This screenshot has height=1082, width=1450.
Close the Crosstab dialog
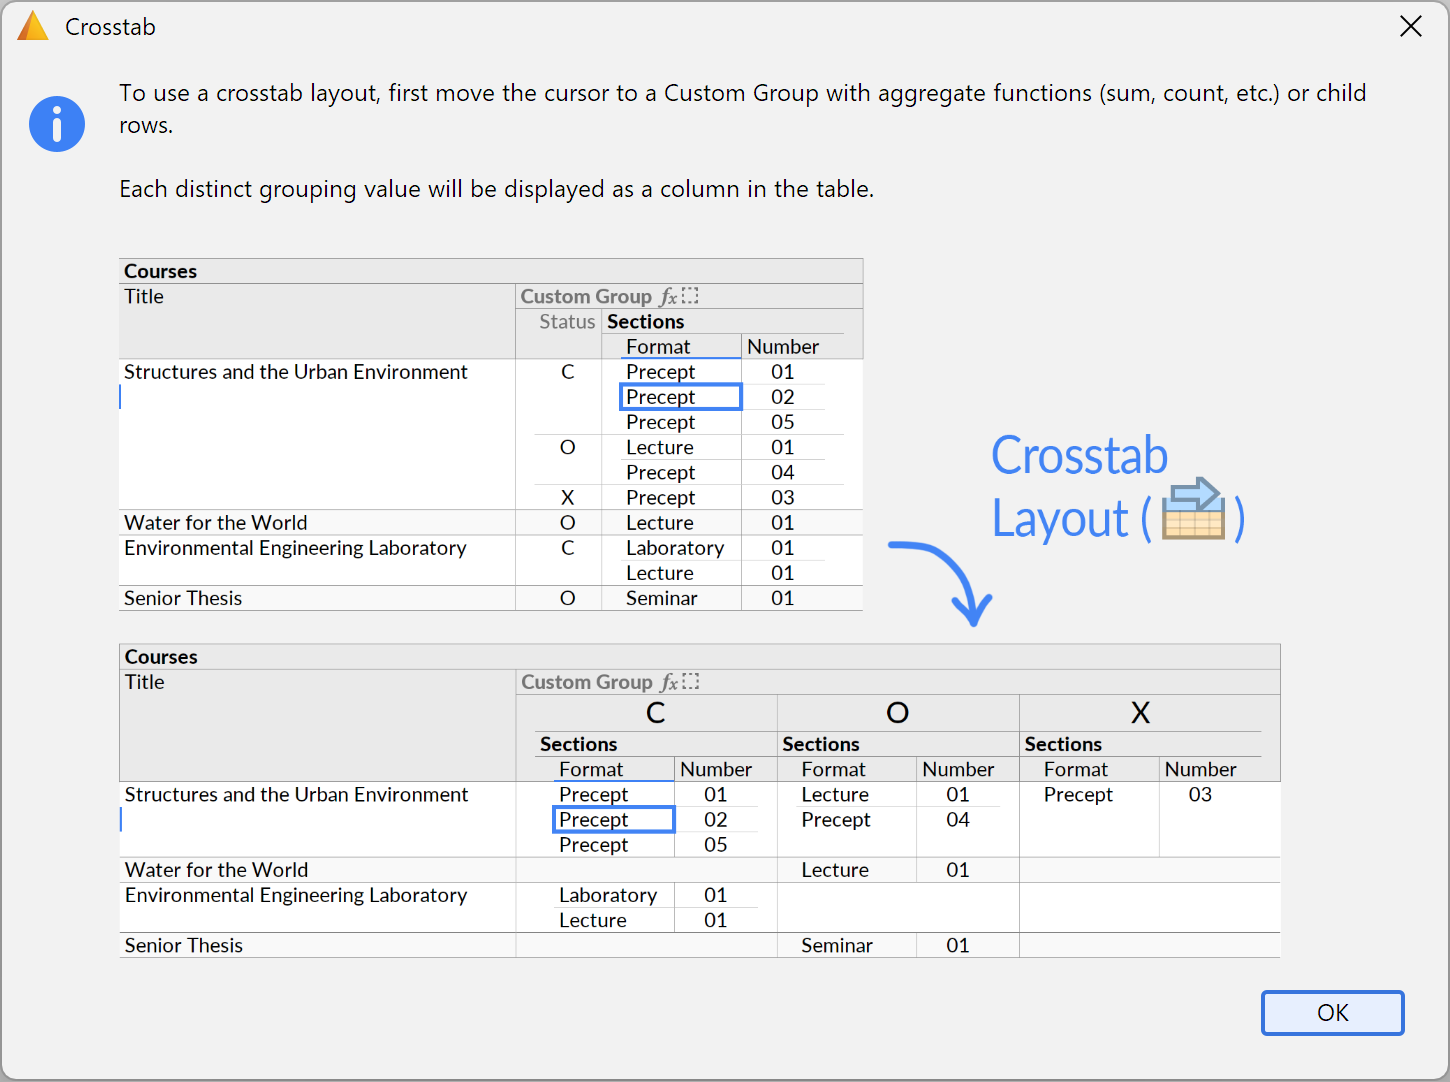pyautogui.click(x=1410, y=26)
